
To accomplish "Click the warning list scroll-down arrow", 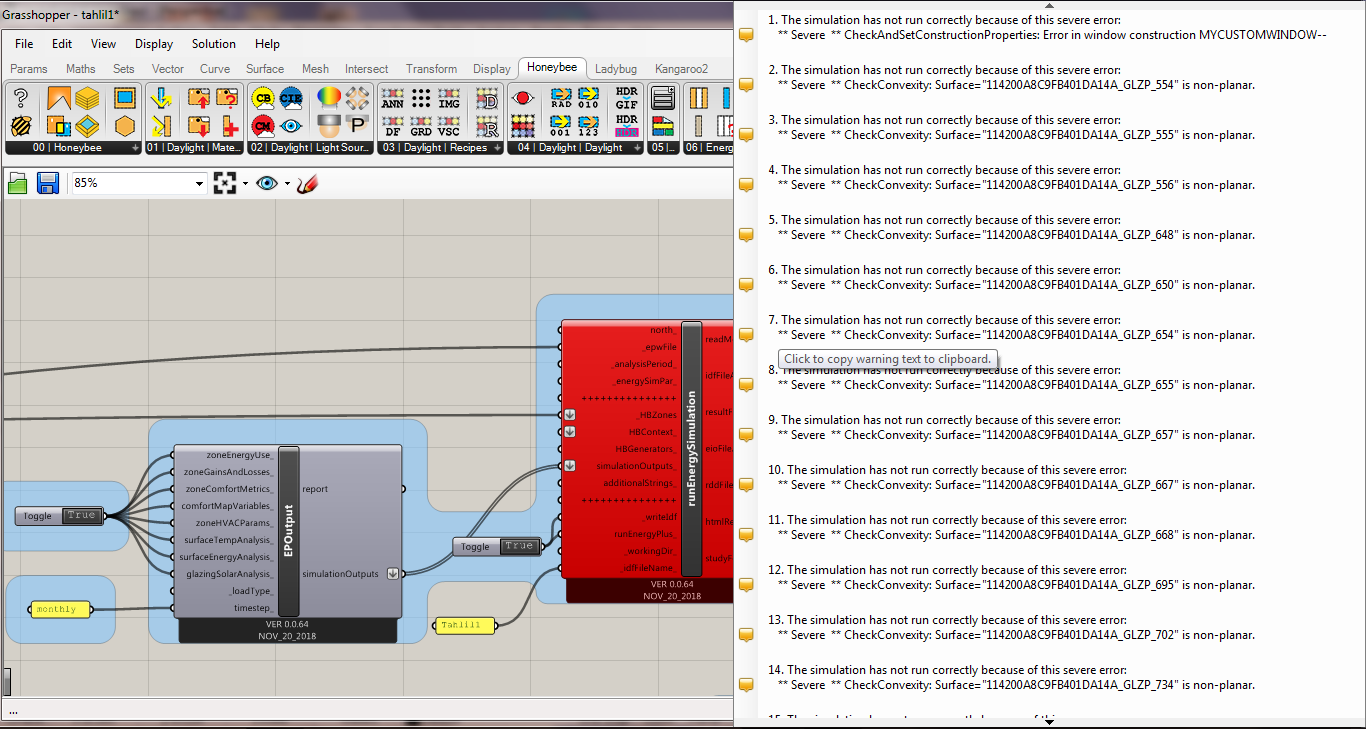I will click(1049, 721).
